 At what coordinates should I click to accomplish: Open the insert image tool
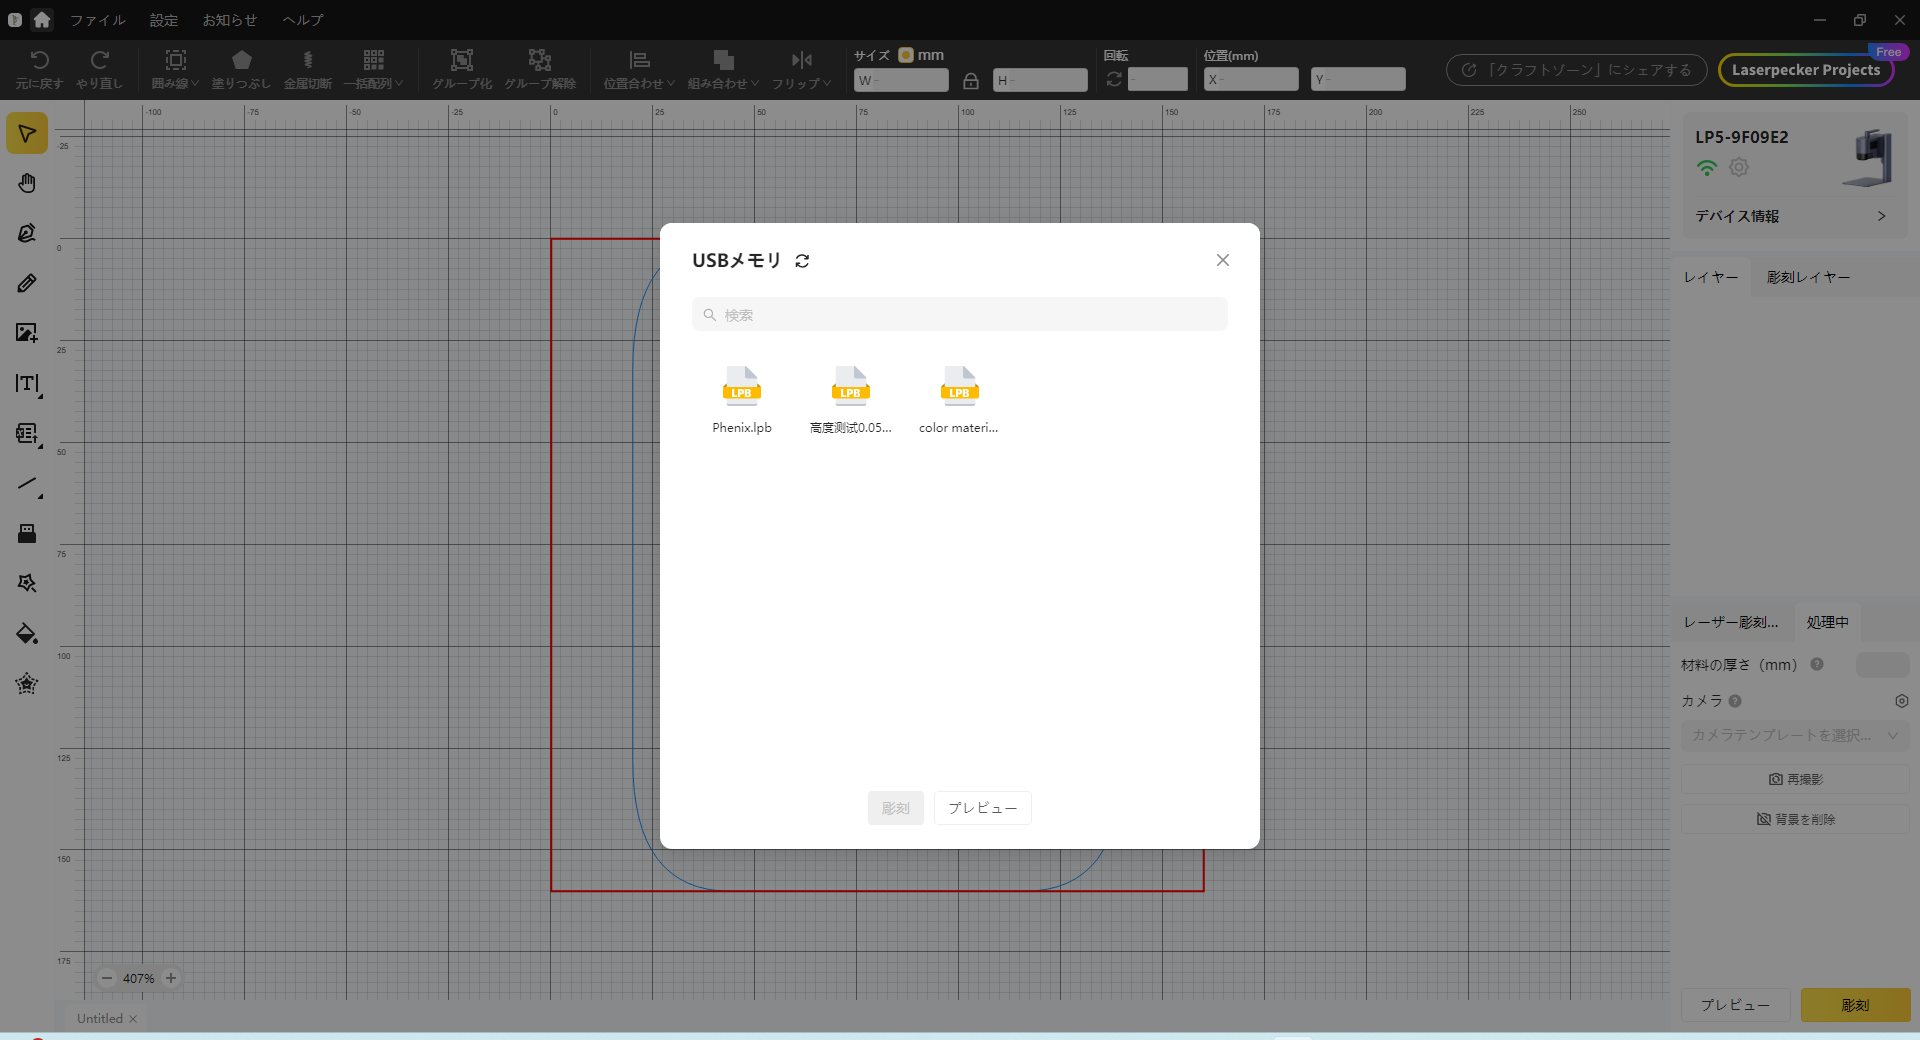click(27, 333)
